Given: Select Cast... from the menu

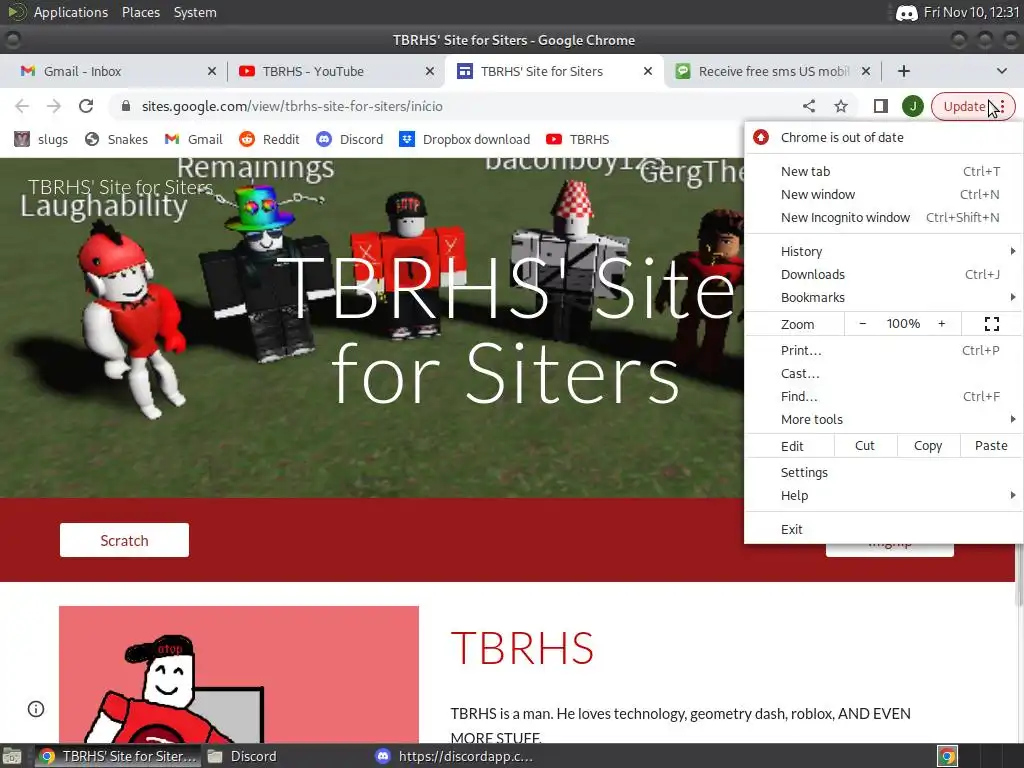Looking at the screenshot, I should coord(883,374).
